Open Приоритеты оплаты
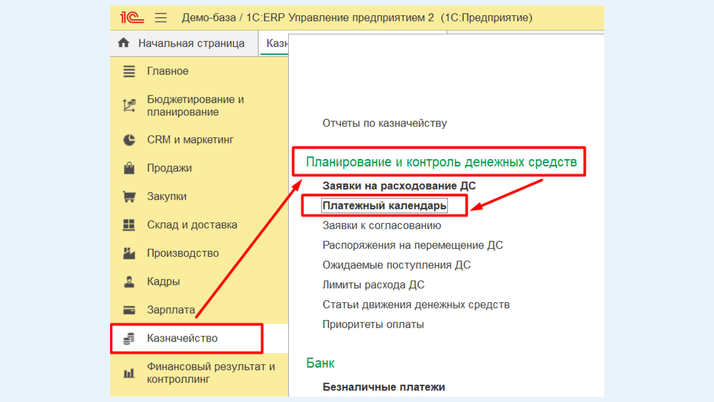 tap(373, 325)
